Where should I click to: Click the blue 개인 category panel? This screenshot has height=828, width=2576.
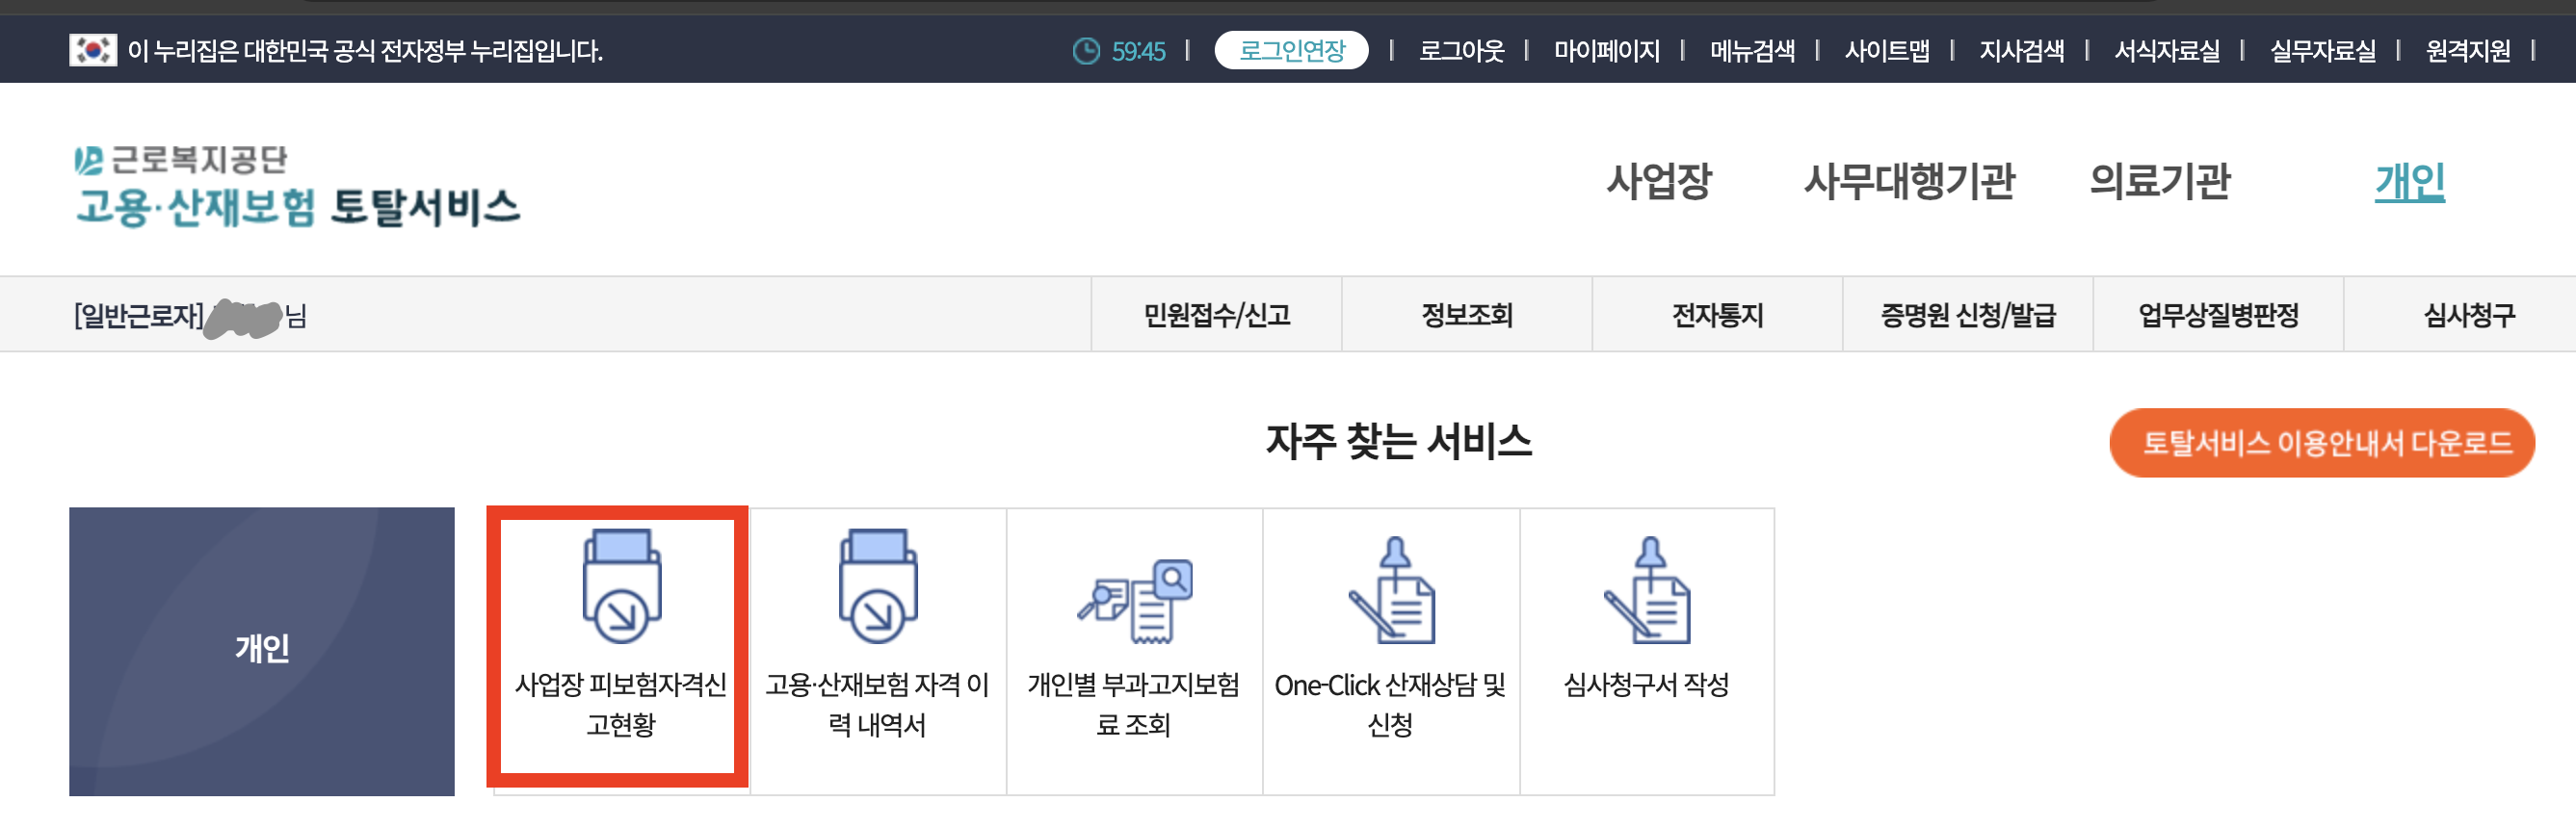tap(262, 651)
